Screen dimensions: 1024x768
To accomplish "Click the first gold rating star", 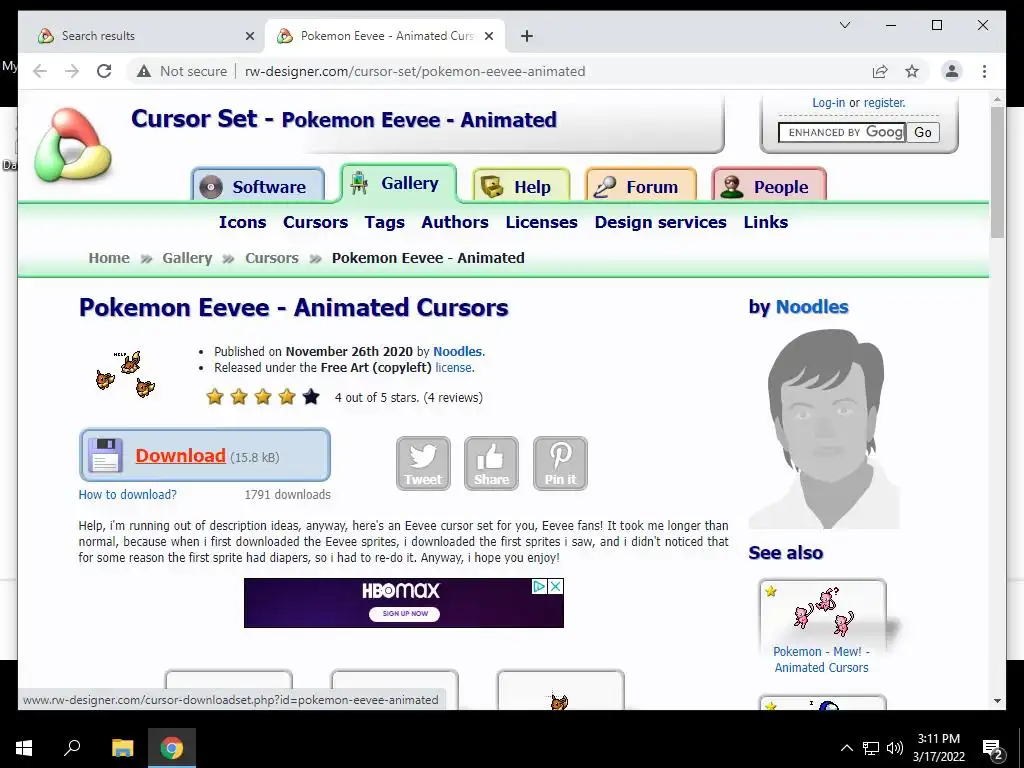I will (215, 396).
